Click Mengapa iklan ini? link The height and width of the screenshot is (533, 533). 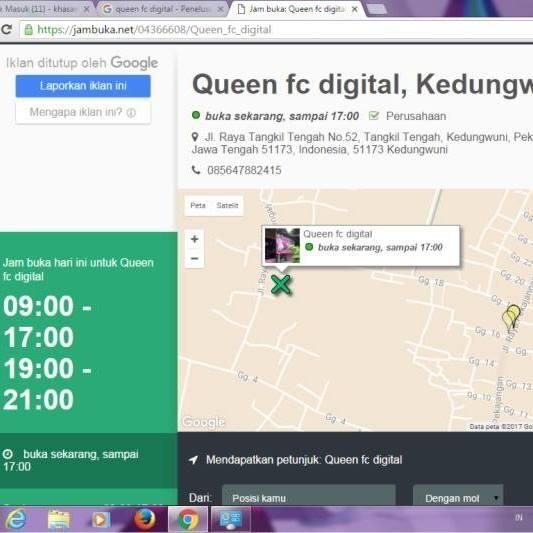83,112
